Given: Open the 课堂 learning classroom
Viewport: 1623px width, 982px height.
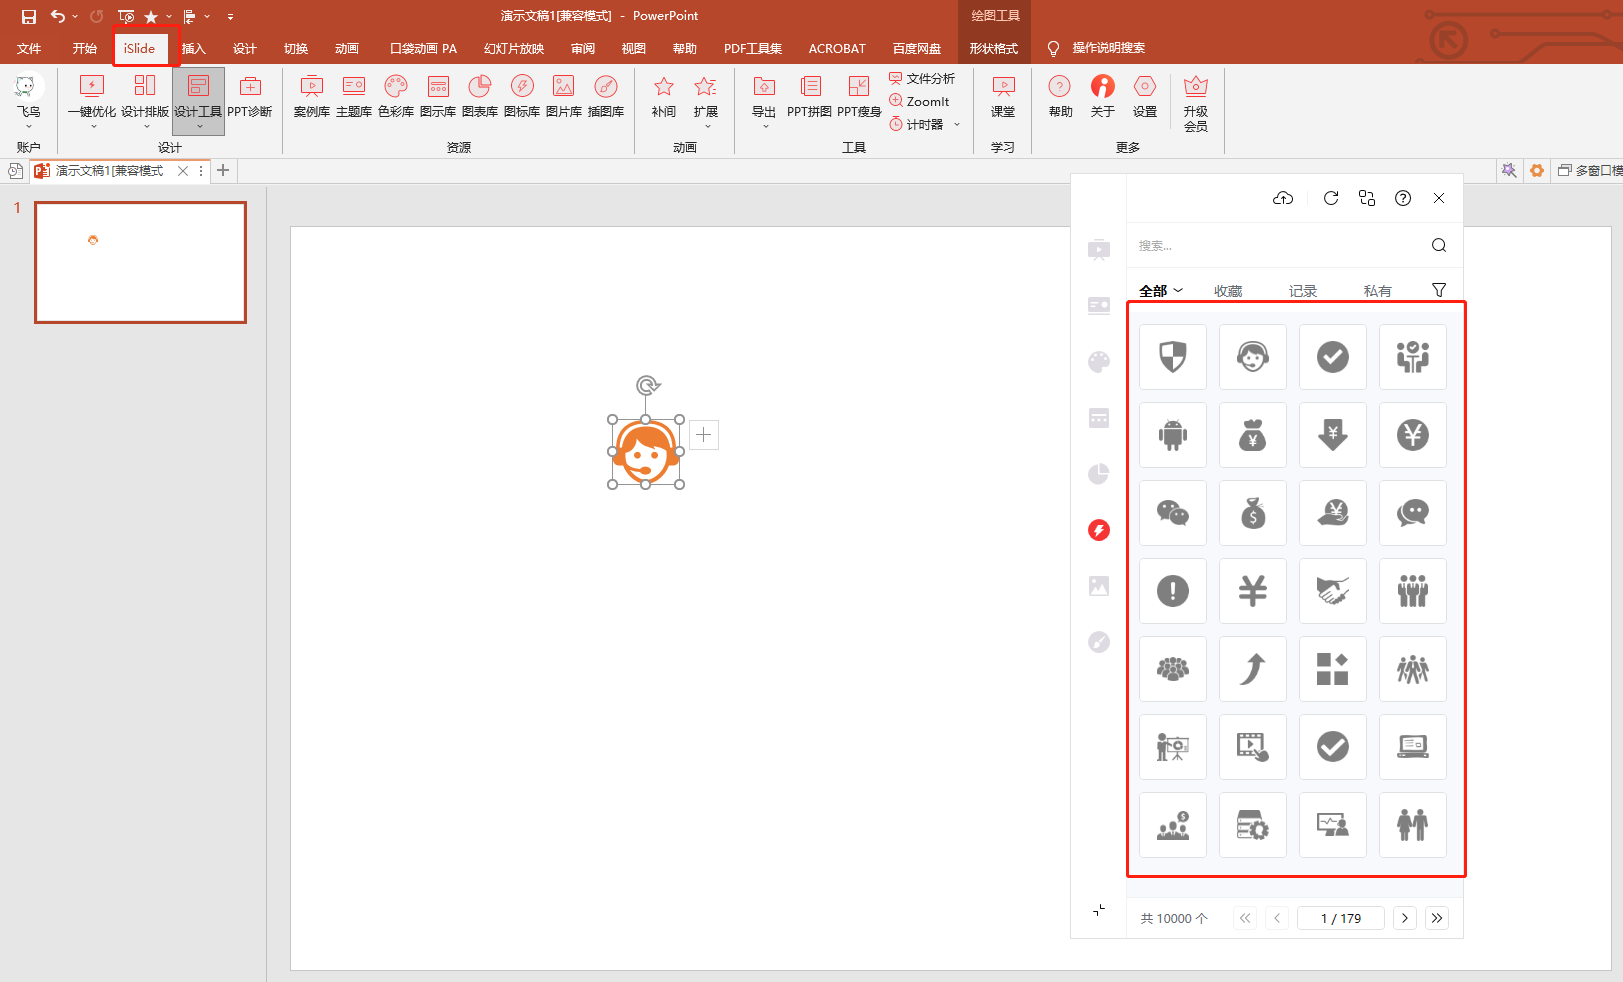Looking at the screenshot, I should 1003,97.
